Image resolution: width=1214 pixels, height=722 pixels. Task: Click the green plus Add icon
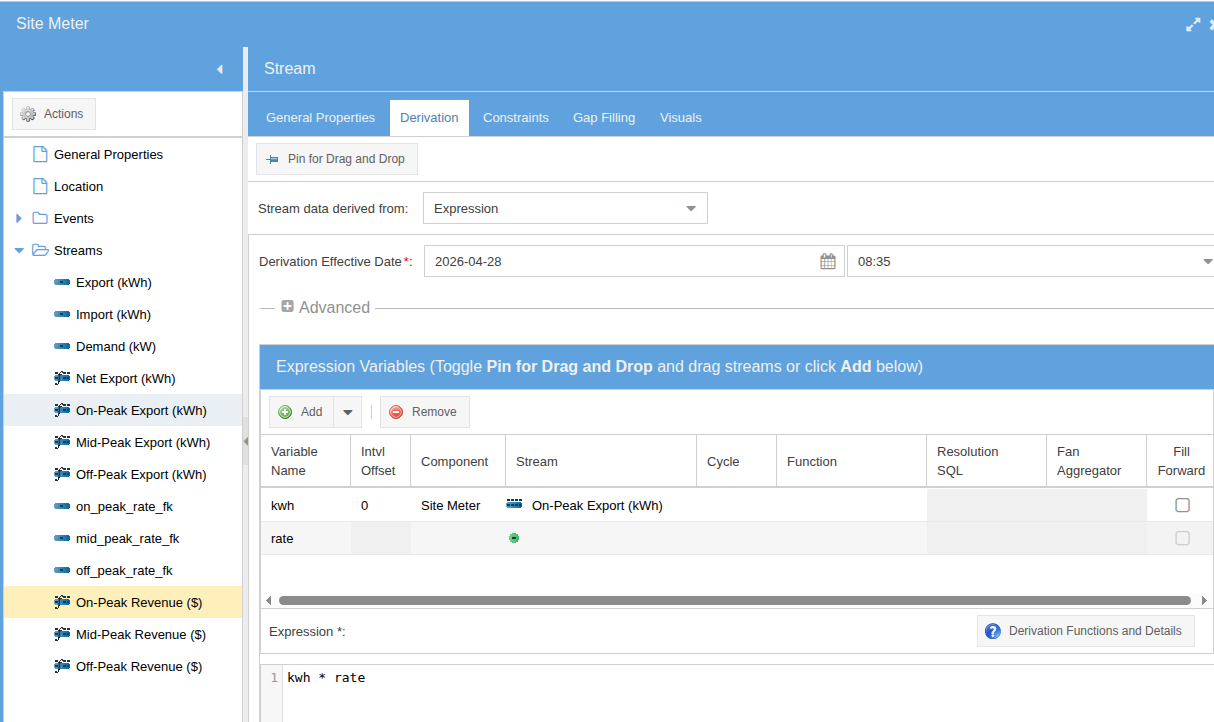[285, 412]
